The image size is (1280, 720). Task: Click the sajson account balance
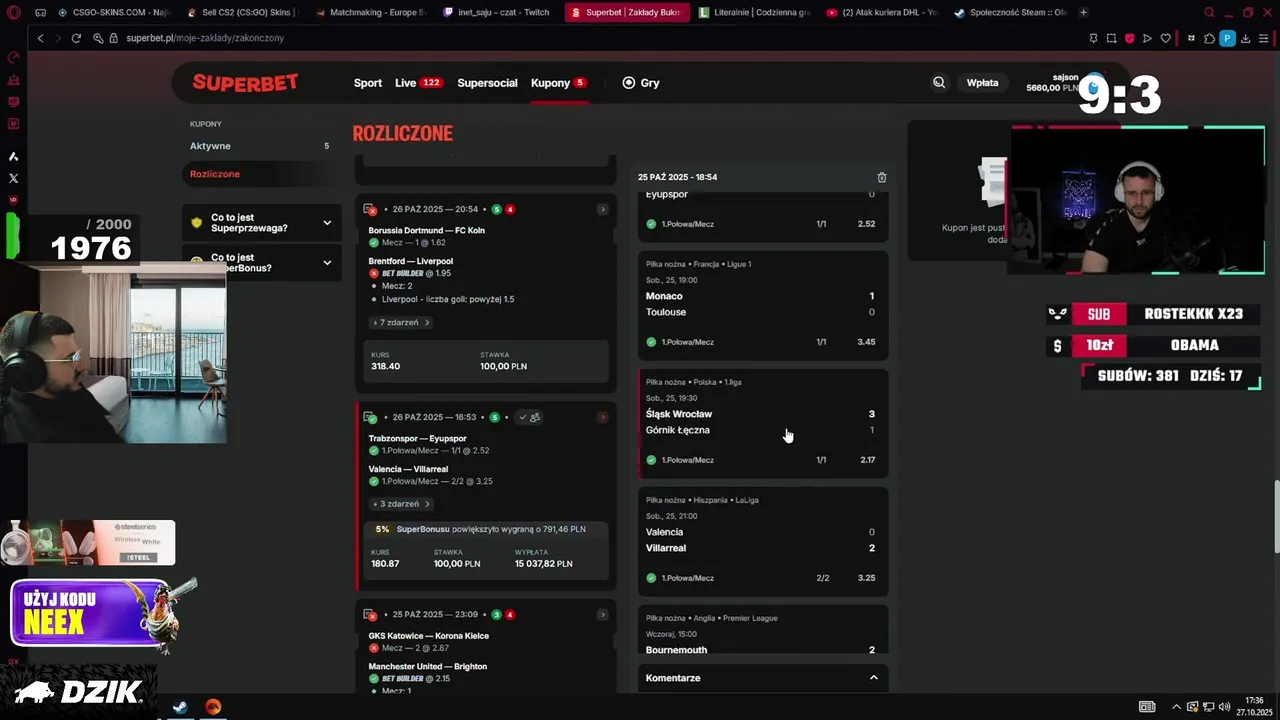pos(1051,82)
